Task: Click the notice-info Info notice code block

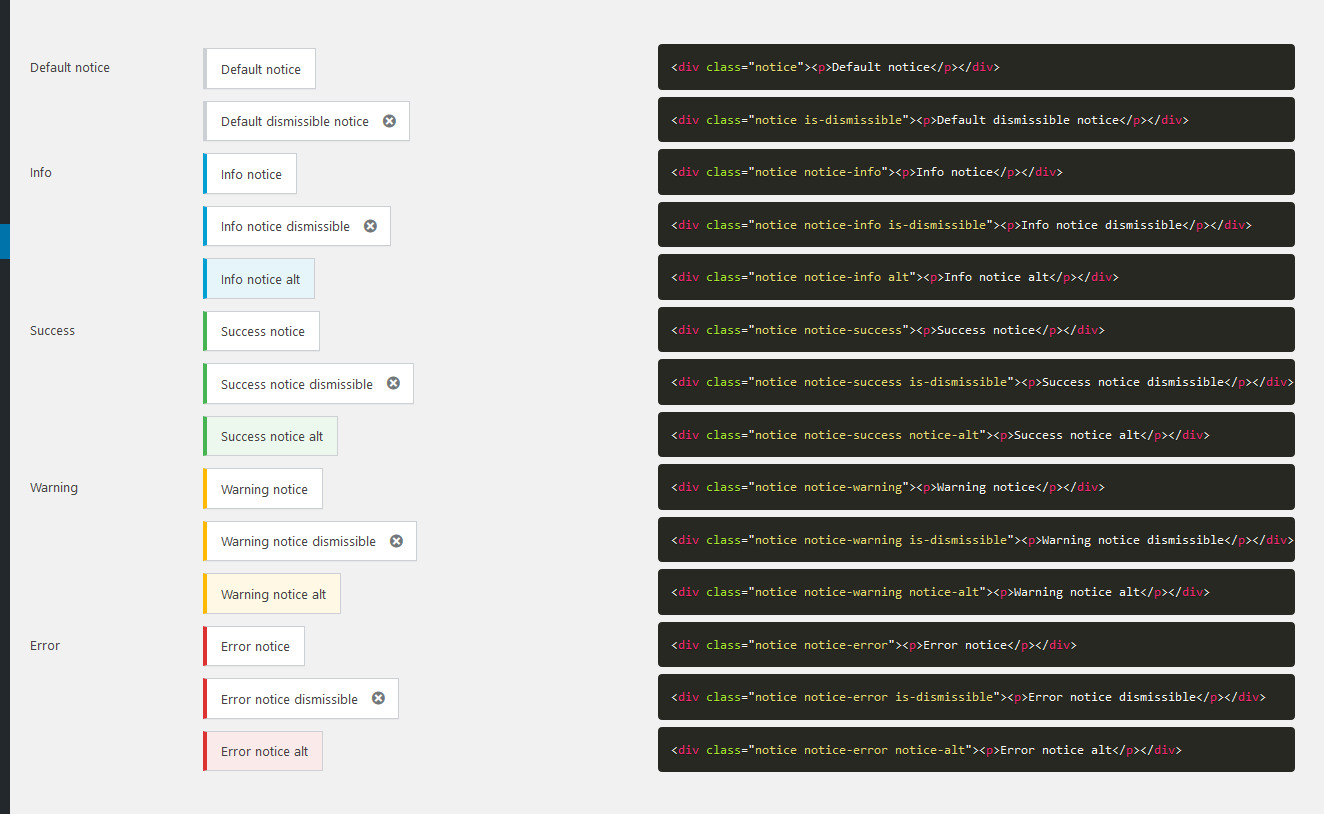Action: pyautogui.click(x=976, y=172)
